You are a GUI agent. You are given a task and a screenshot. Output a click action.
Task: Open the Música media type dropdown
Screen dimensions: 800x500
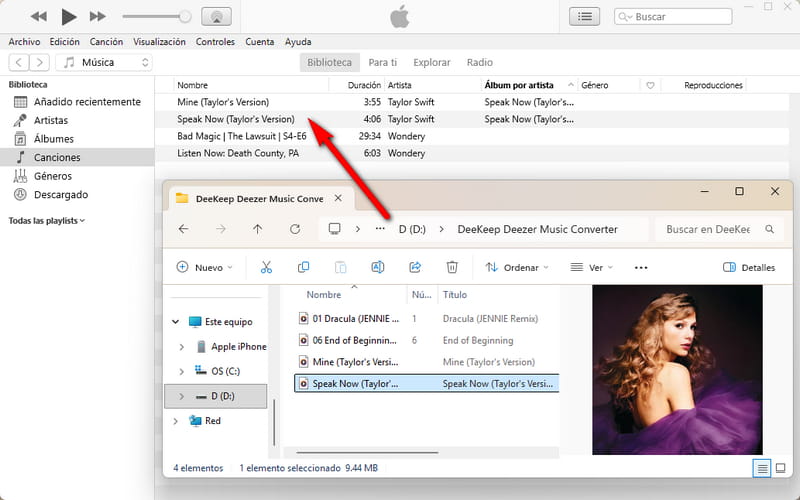tap(104, 62)
